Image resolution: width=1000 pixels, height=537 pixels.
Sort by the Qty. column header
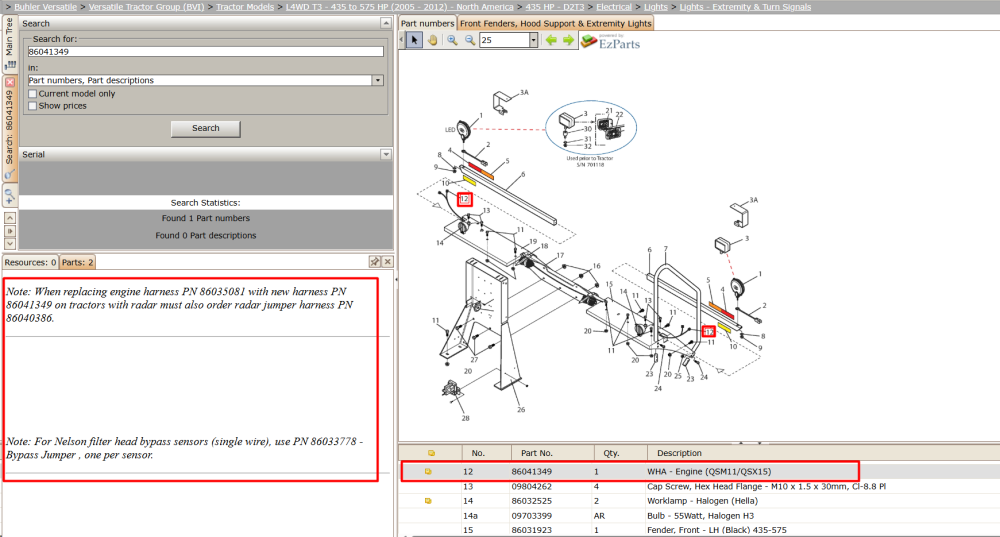(620, 453)
